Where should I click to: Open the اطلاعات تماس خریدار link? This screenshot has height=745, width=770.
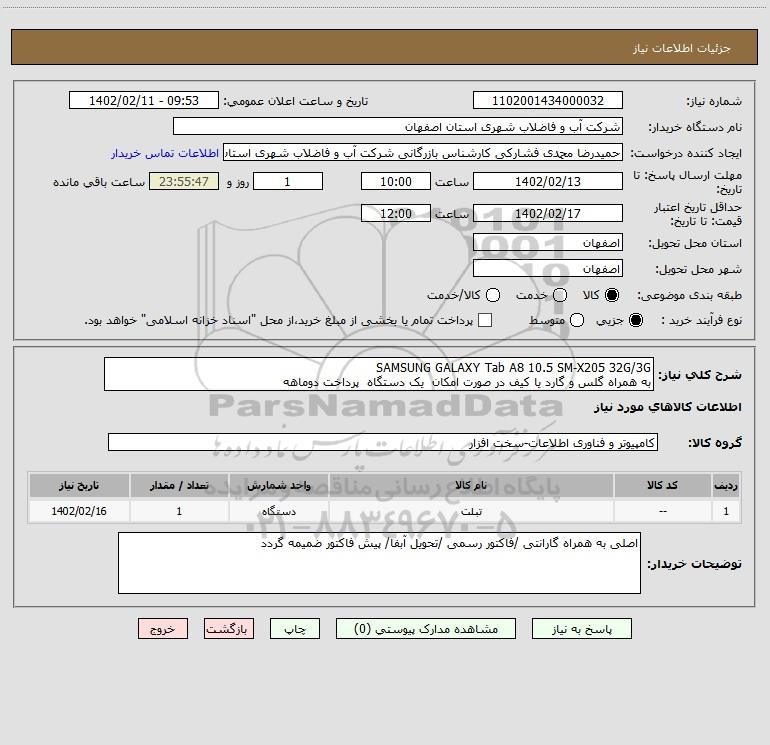pos(165,153)
